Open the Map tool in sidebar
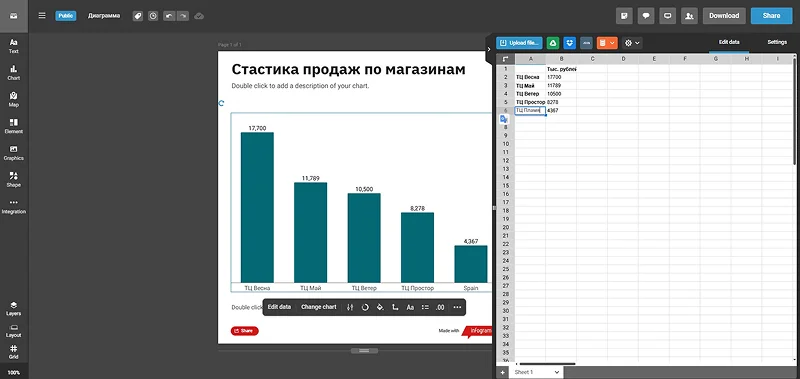 point(14,99)
